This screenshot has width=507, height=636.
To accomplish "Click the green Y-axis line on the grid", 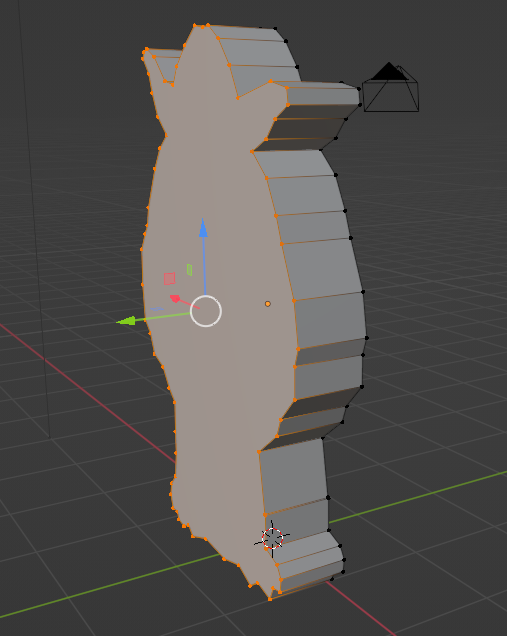I will [x=418, y=496].
